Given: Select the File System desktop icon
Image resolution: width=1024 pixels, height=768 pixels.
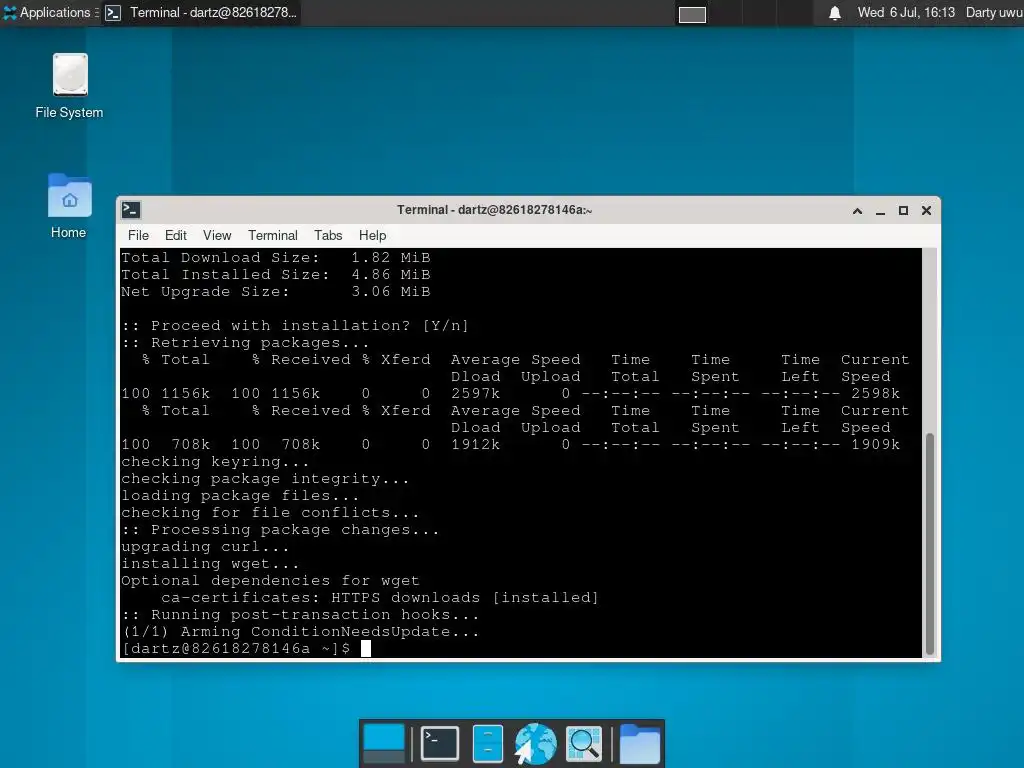Looking at the screenshot, I should (69, 86).
